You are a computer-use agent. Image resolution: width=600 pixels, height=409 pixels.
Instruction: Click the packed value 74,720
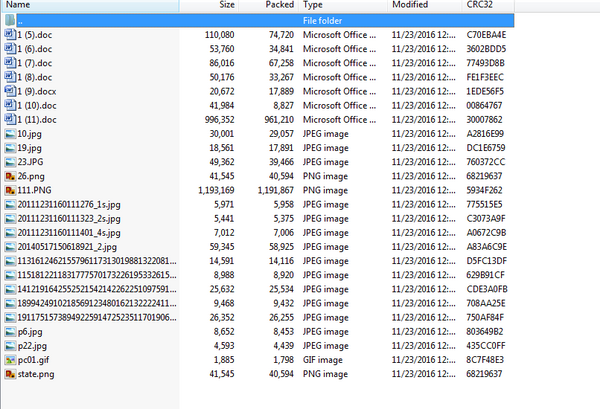pos(281,35)
